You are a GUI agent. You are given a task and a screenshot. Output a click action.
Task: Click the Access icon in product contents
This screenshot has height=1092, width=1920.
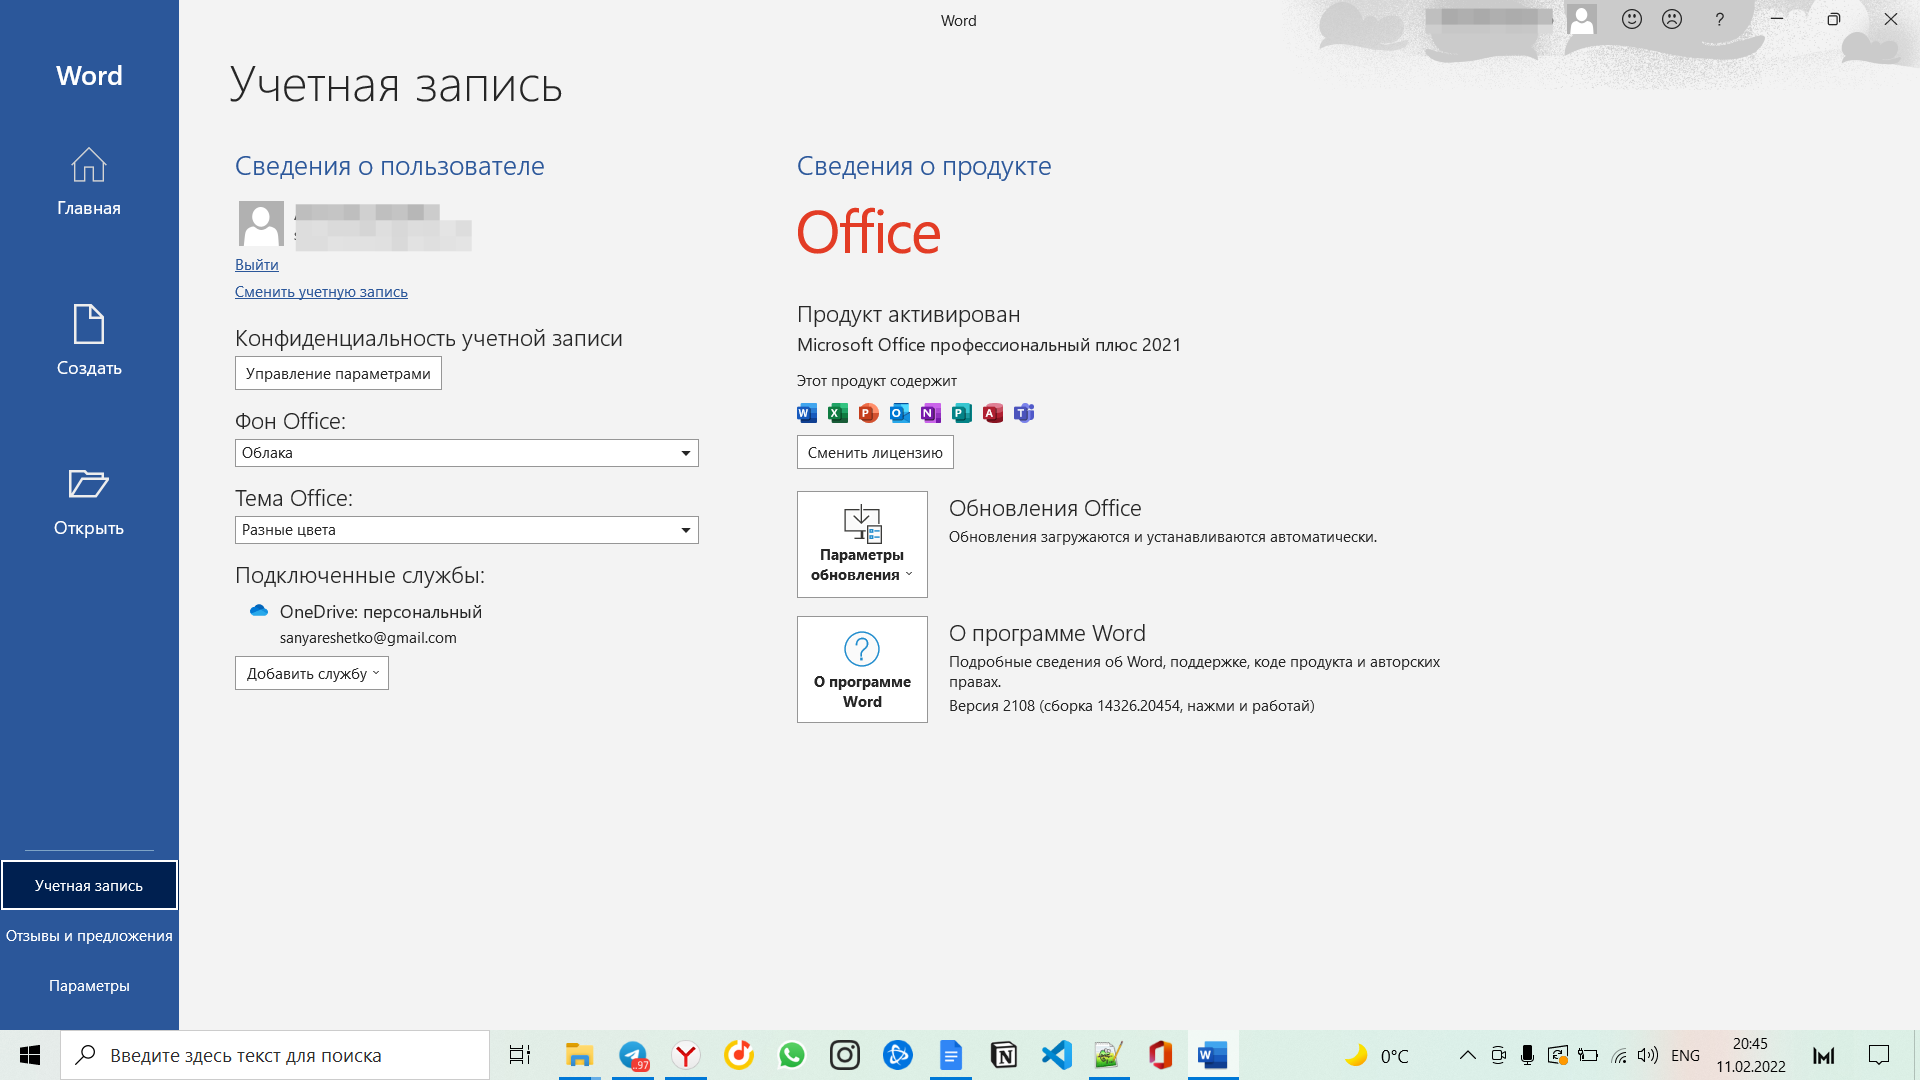point(993,413)
